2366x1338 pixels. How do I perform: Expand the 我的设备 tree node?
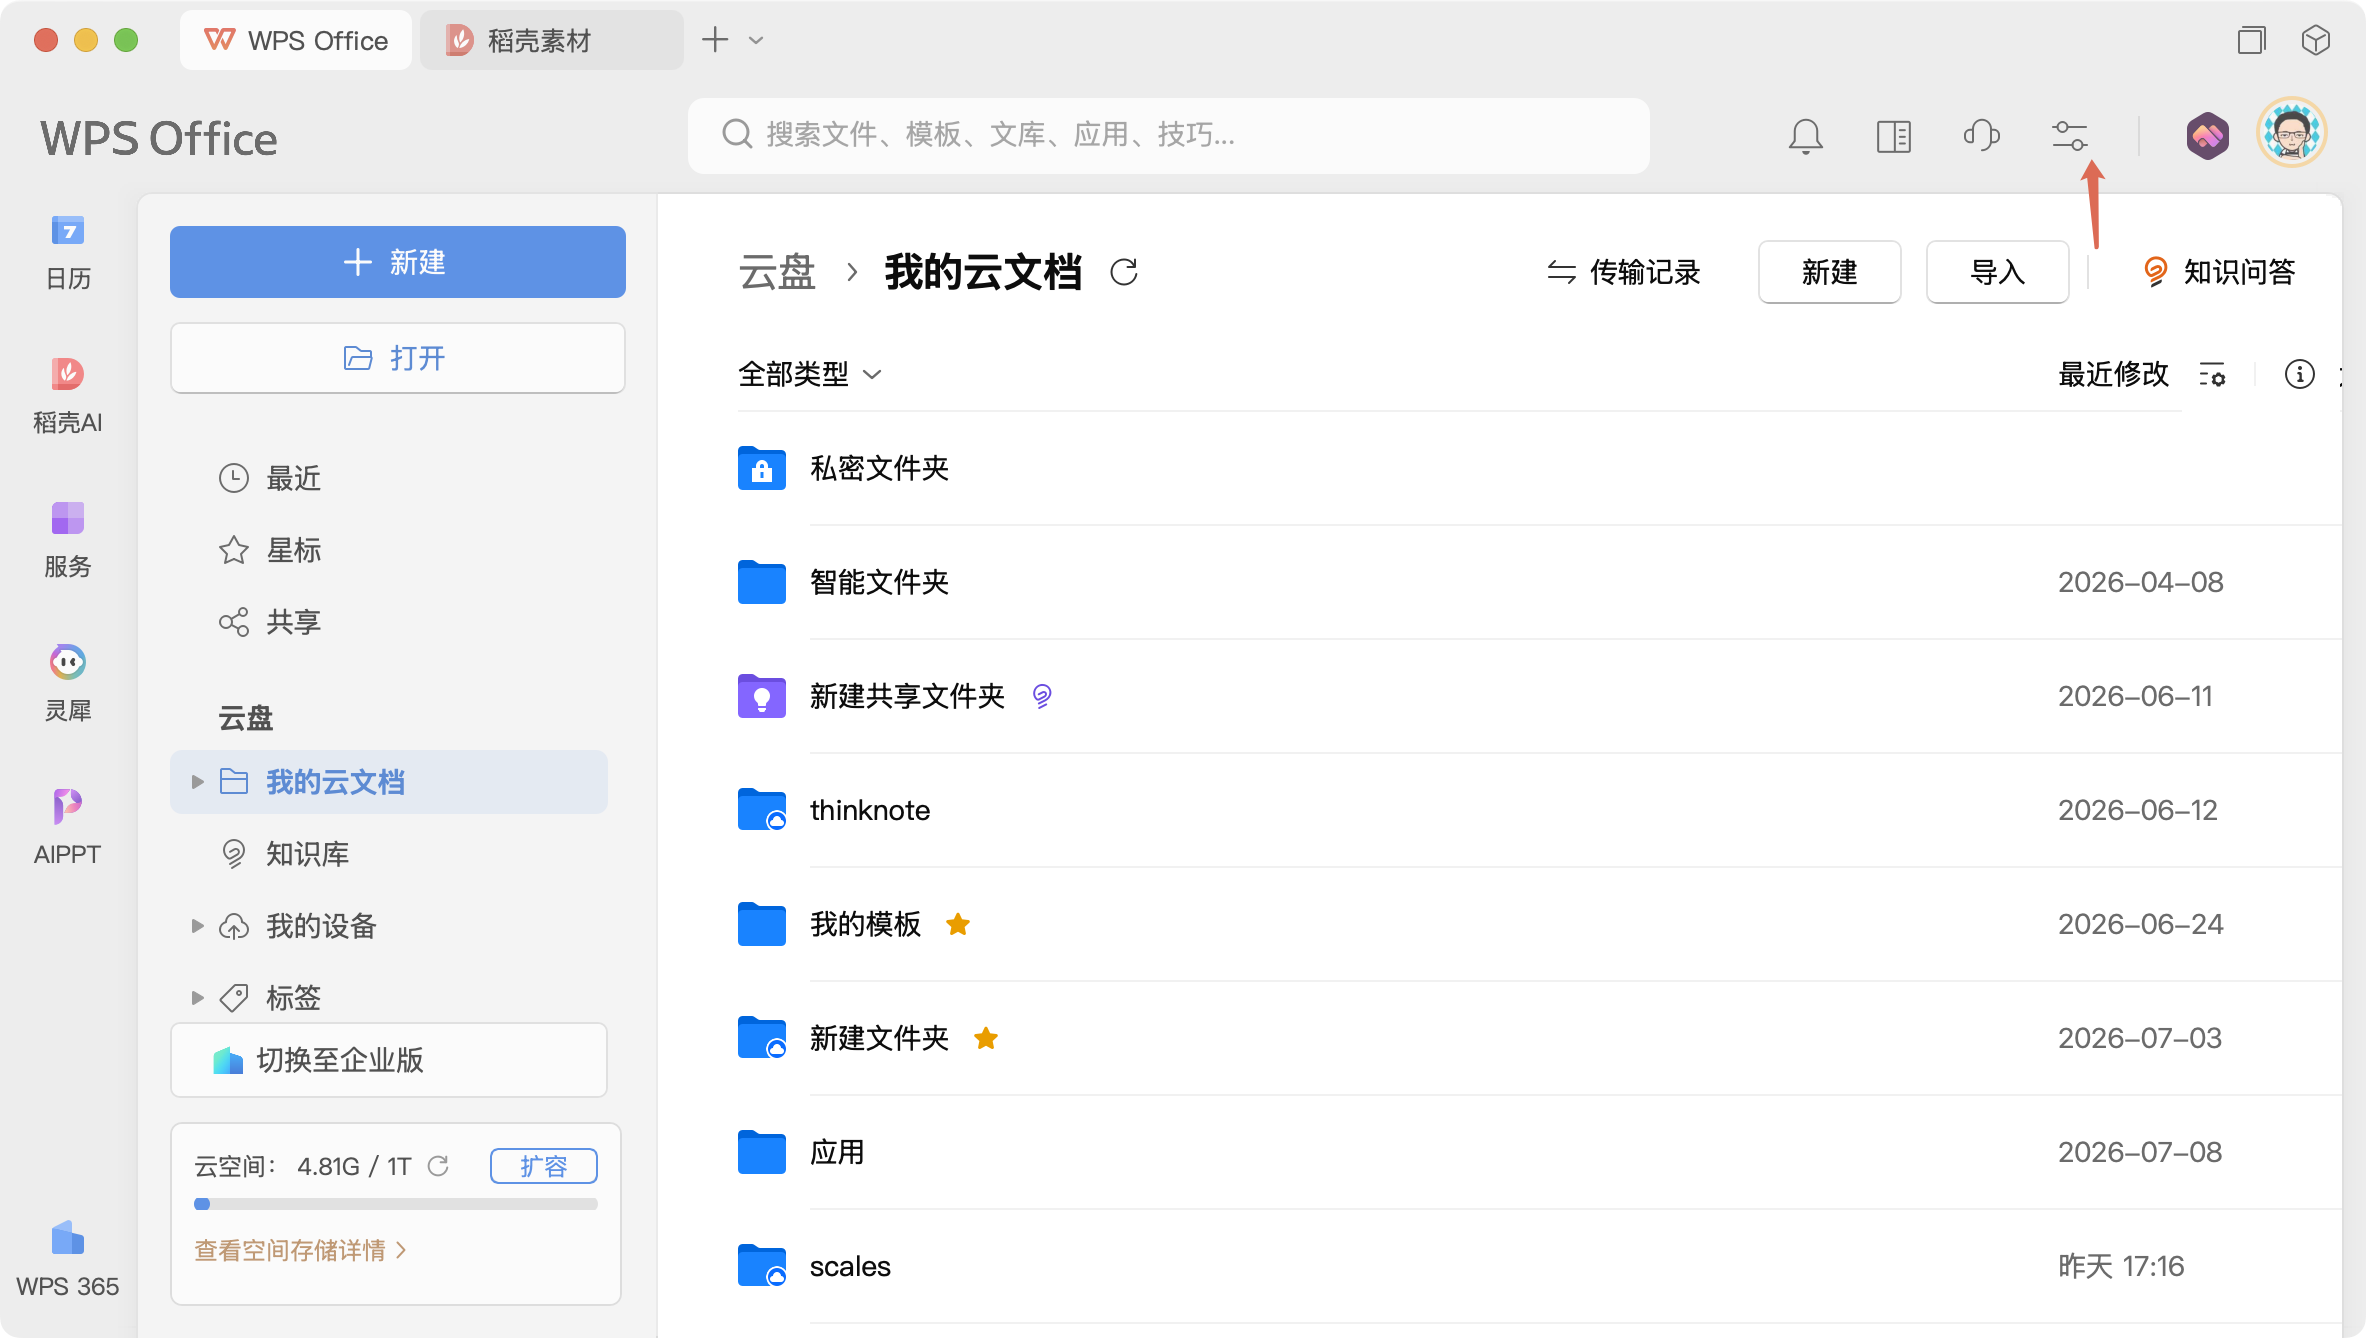coord(197,926)
